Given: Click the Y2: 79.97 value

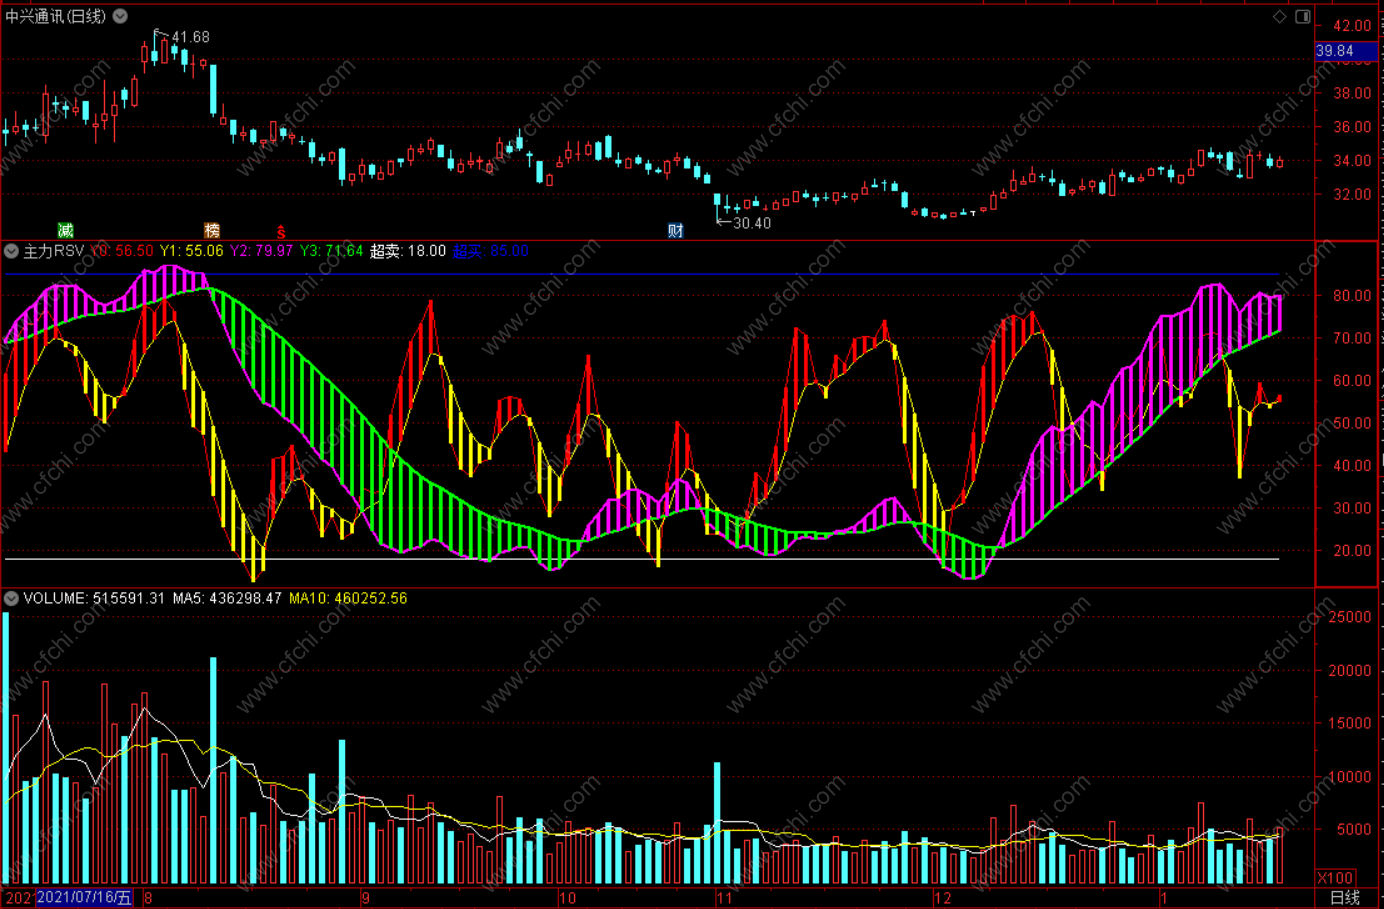Looking at the screenshot, I should tap(262, 251).
